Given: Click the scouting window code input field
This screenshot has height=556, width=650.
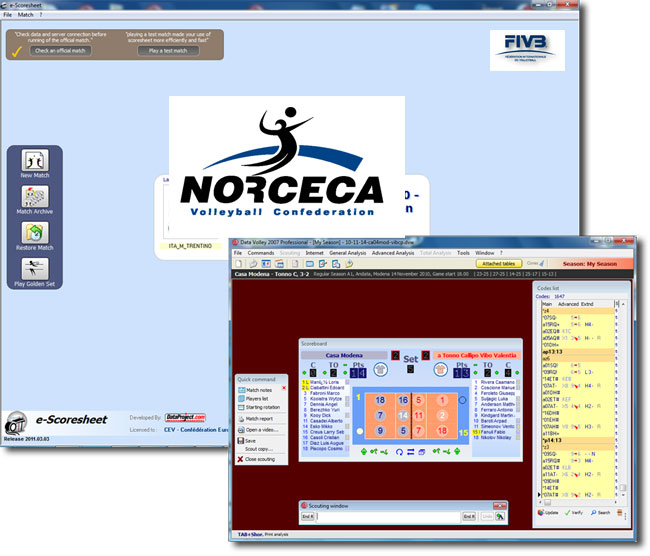Looking at the screenshot, I should click(x=388, y=517).
